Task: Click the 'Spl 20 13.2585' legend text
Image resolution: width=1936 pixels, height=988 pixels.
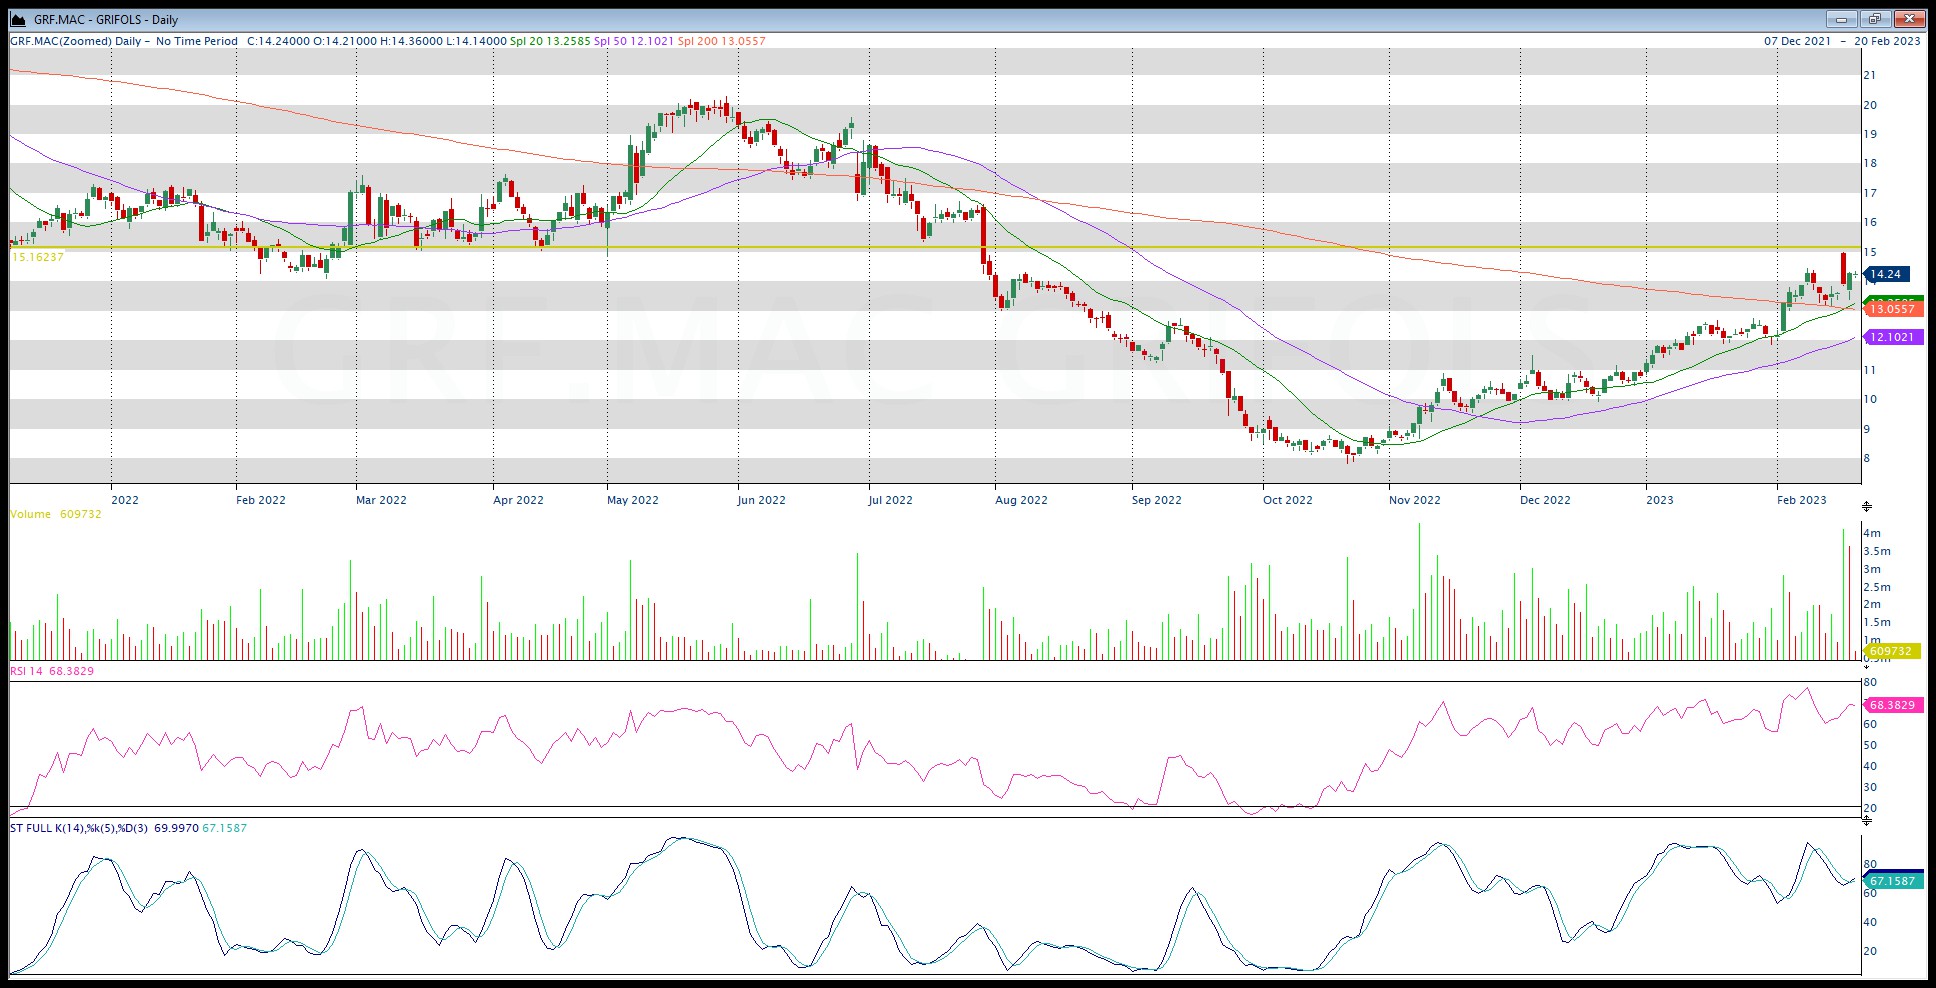Action: [550, 41]
